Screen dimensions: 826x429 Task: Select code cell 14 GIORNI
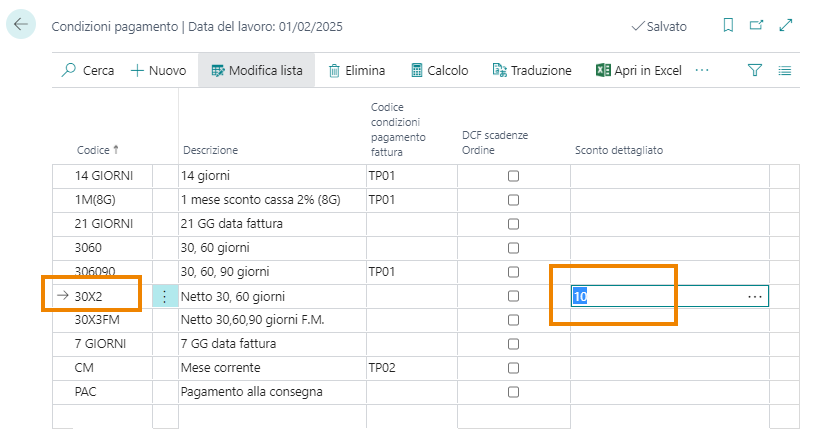coord(103,176)
